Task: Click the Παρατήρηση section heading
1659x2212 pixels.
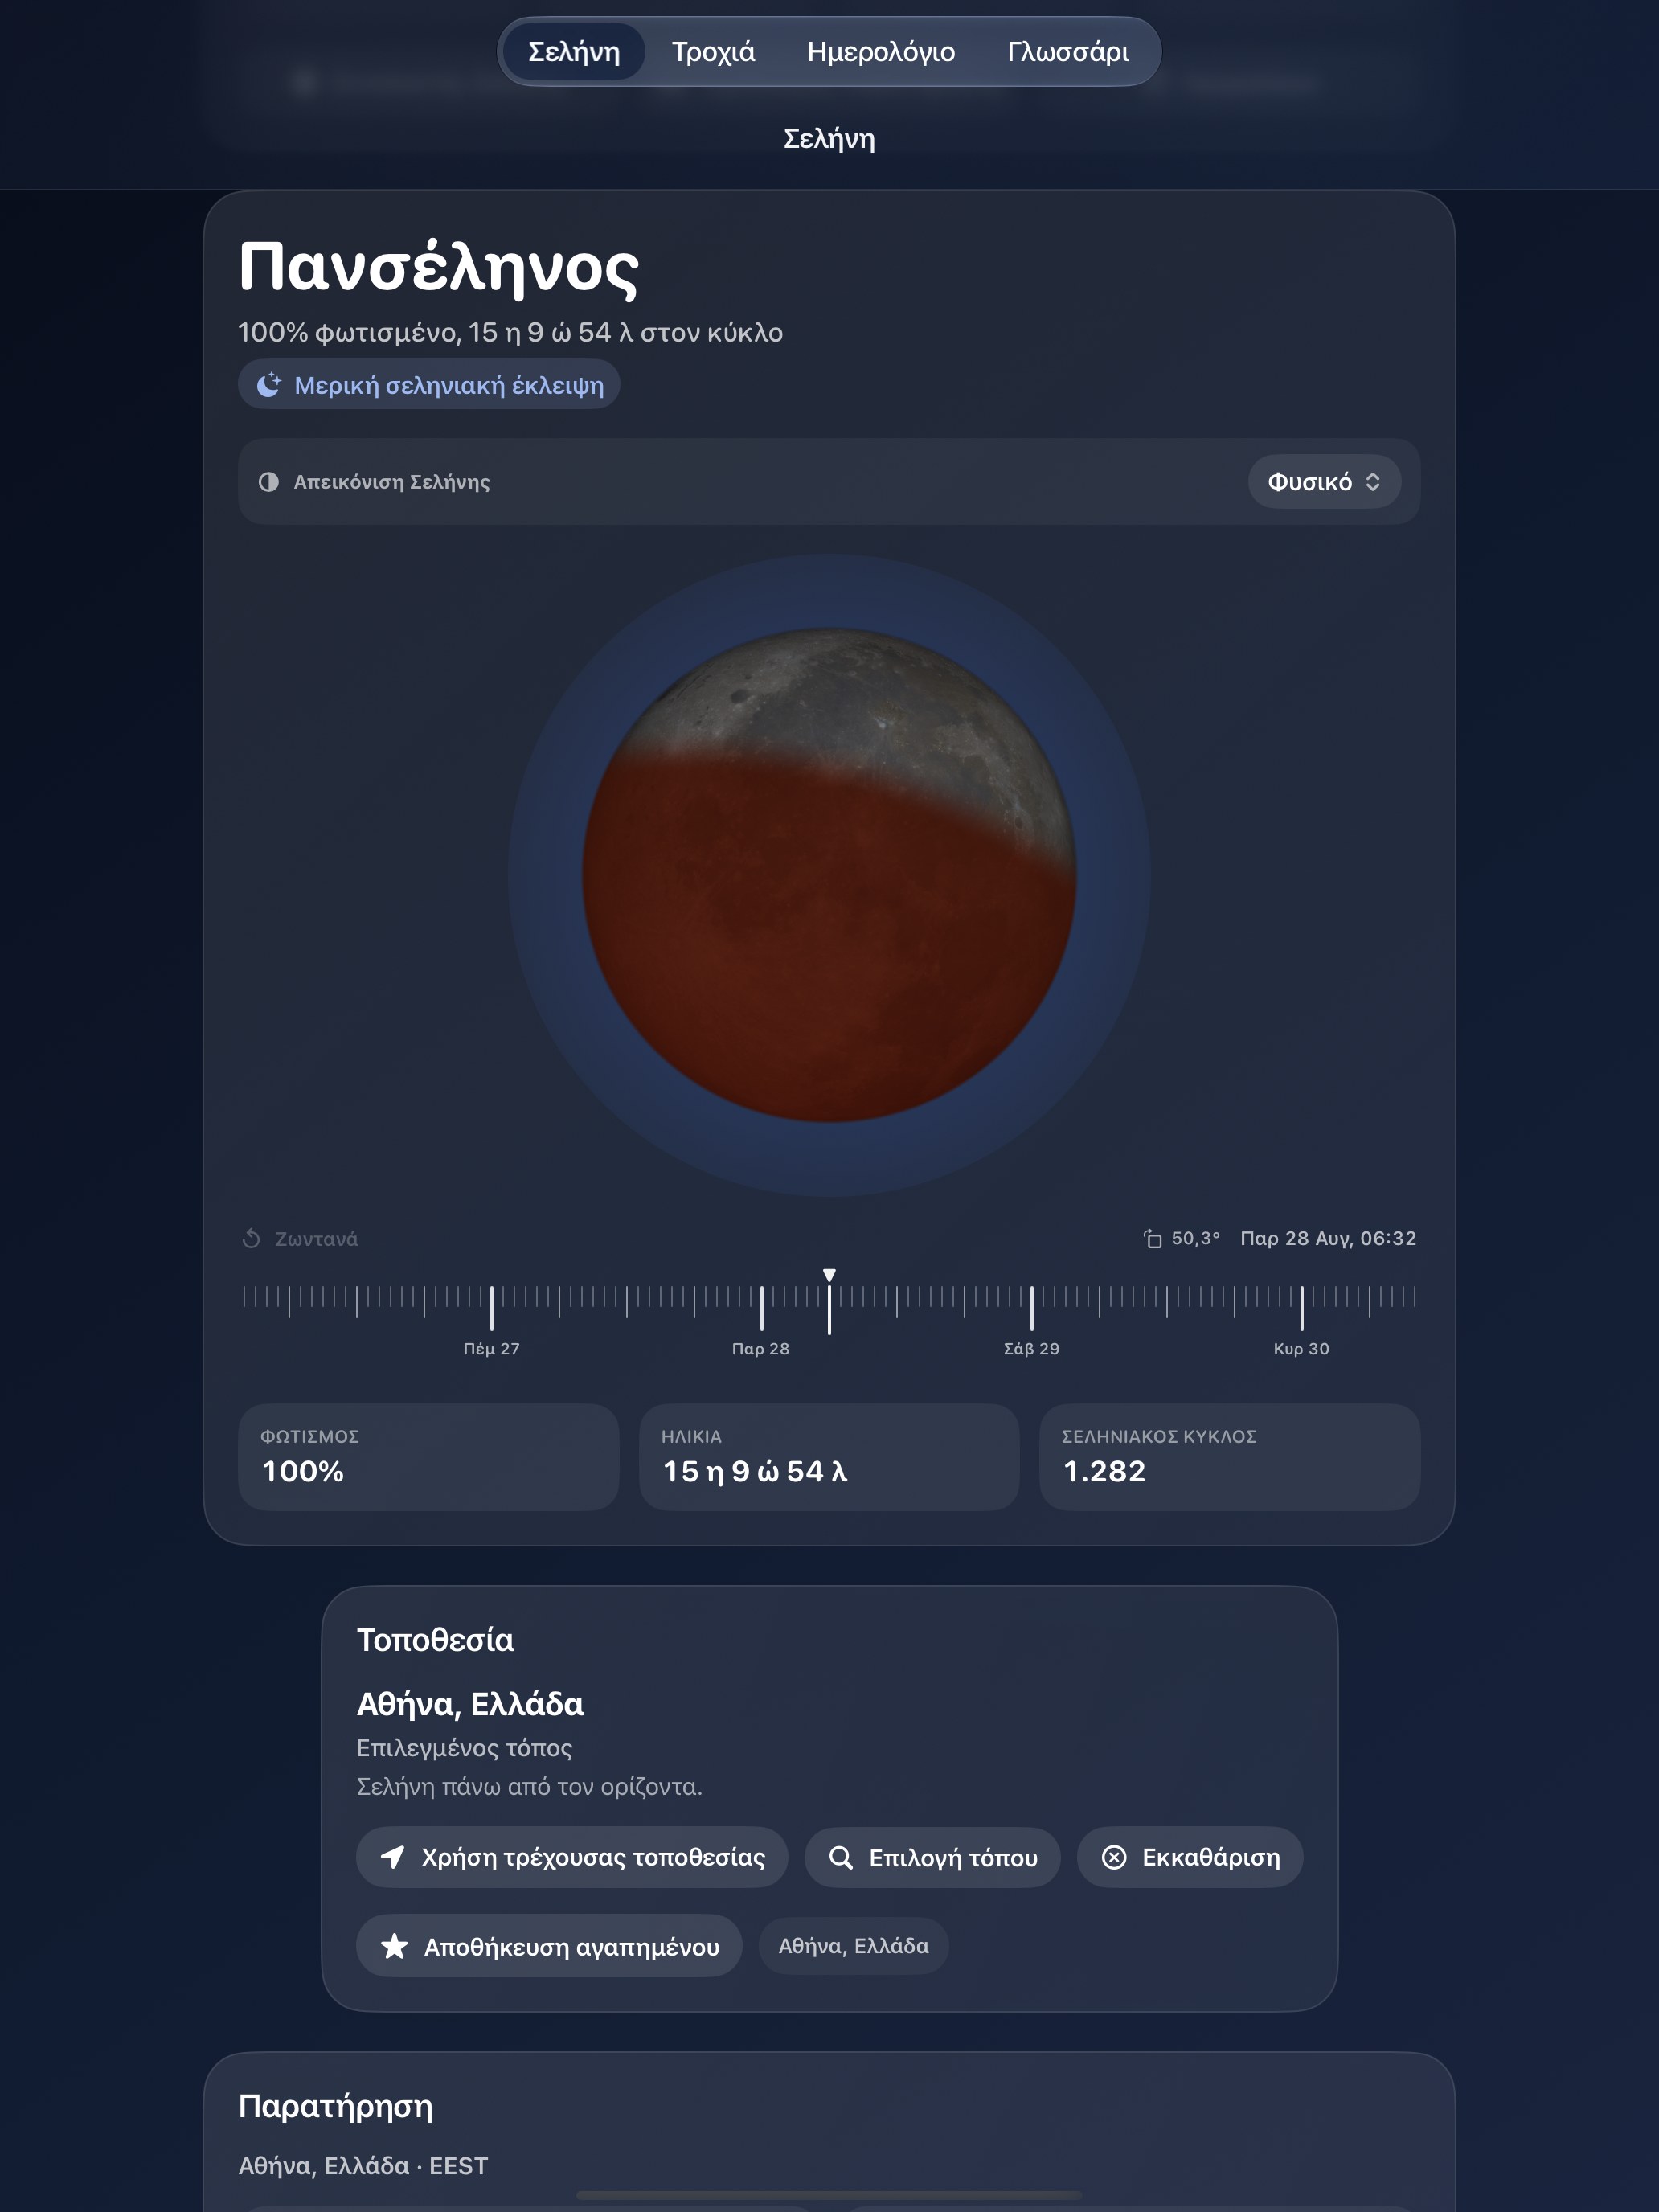Action: pos(335,2107)
